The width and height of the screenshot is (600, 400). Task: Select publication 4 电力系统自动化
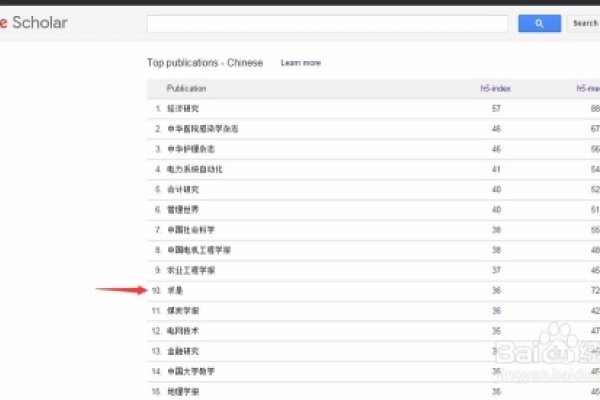pos(195,169)
